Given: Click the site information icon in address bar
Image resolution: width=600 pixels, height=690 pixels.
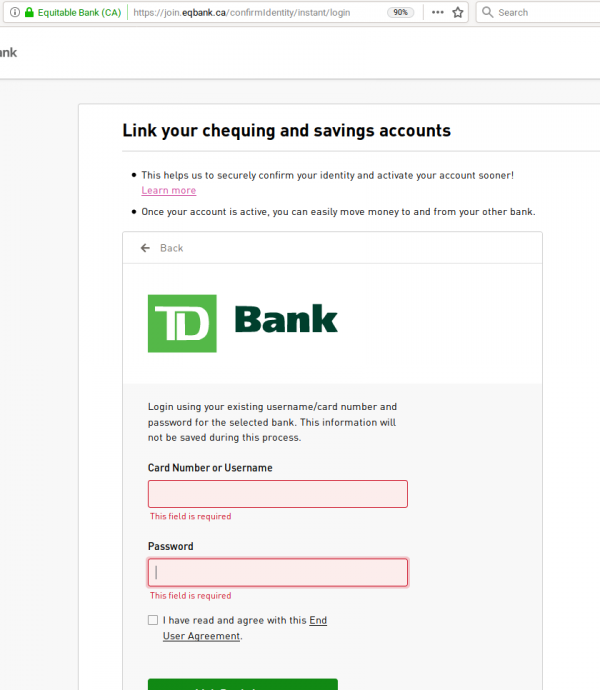Looking at the screenshot, I should [14, 13].
